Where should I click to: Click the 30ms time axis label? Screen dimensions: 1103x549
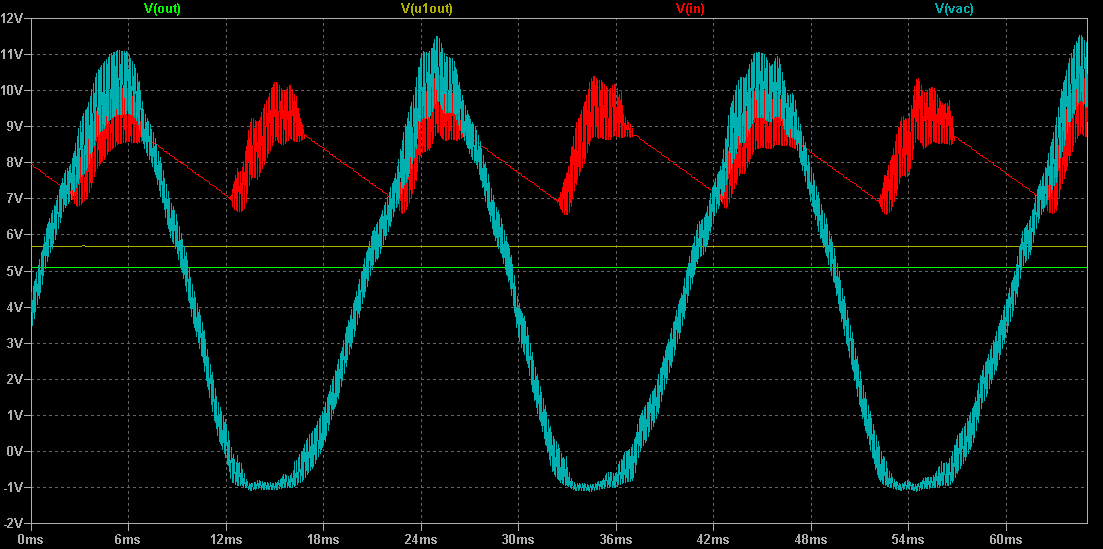click(x=518, y=538)
